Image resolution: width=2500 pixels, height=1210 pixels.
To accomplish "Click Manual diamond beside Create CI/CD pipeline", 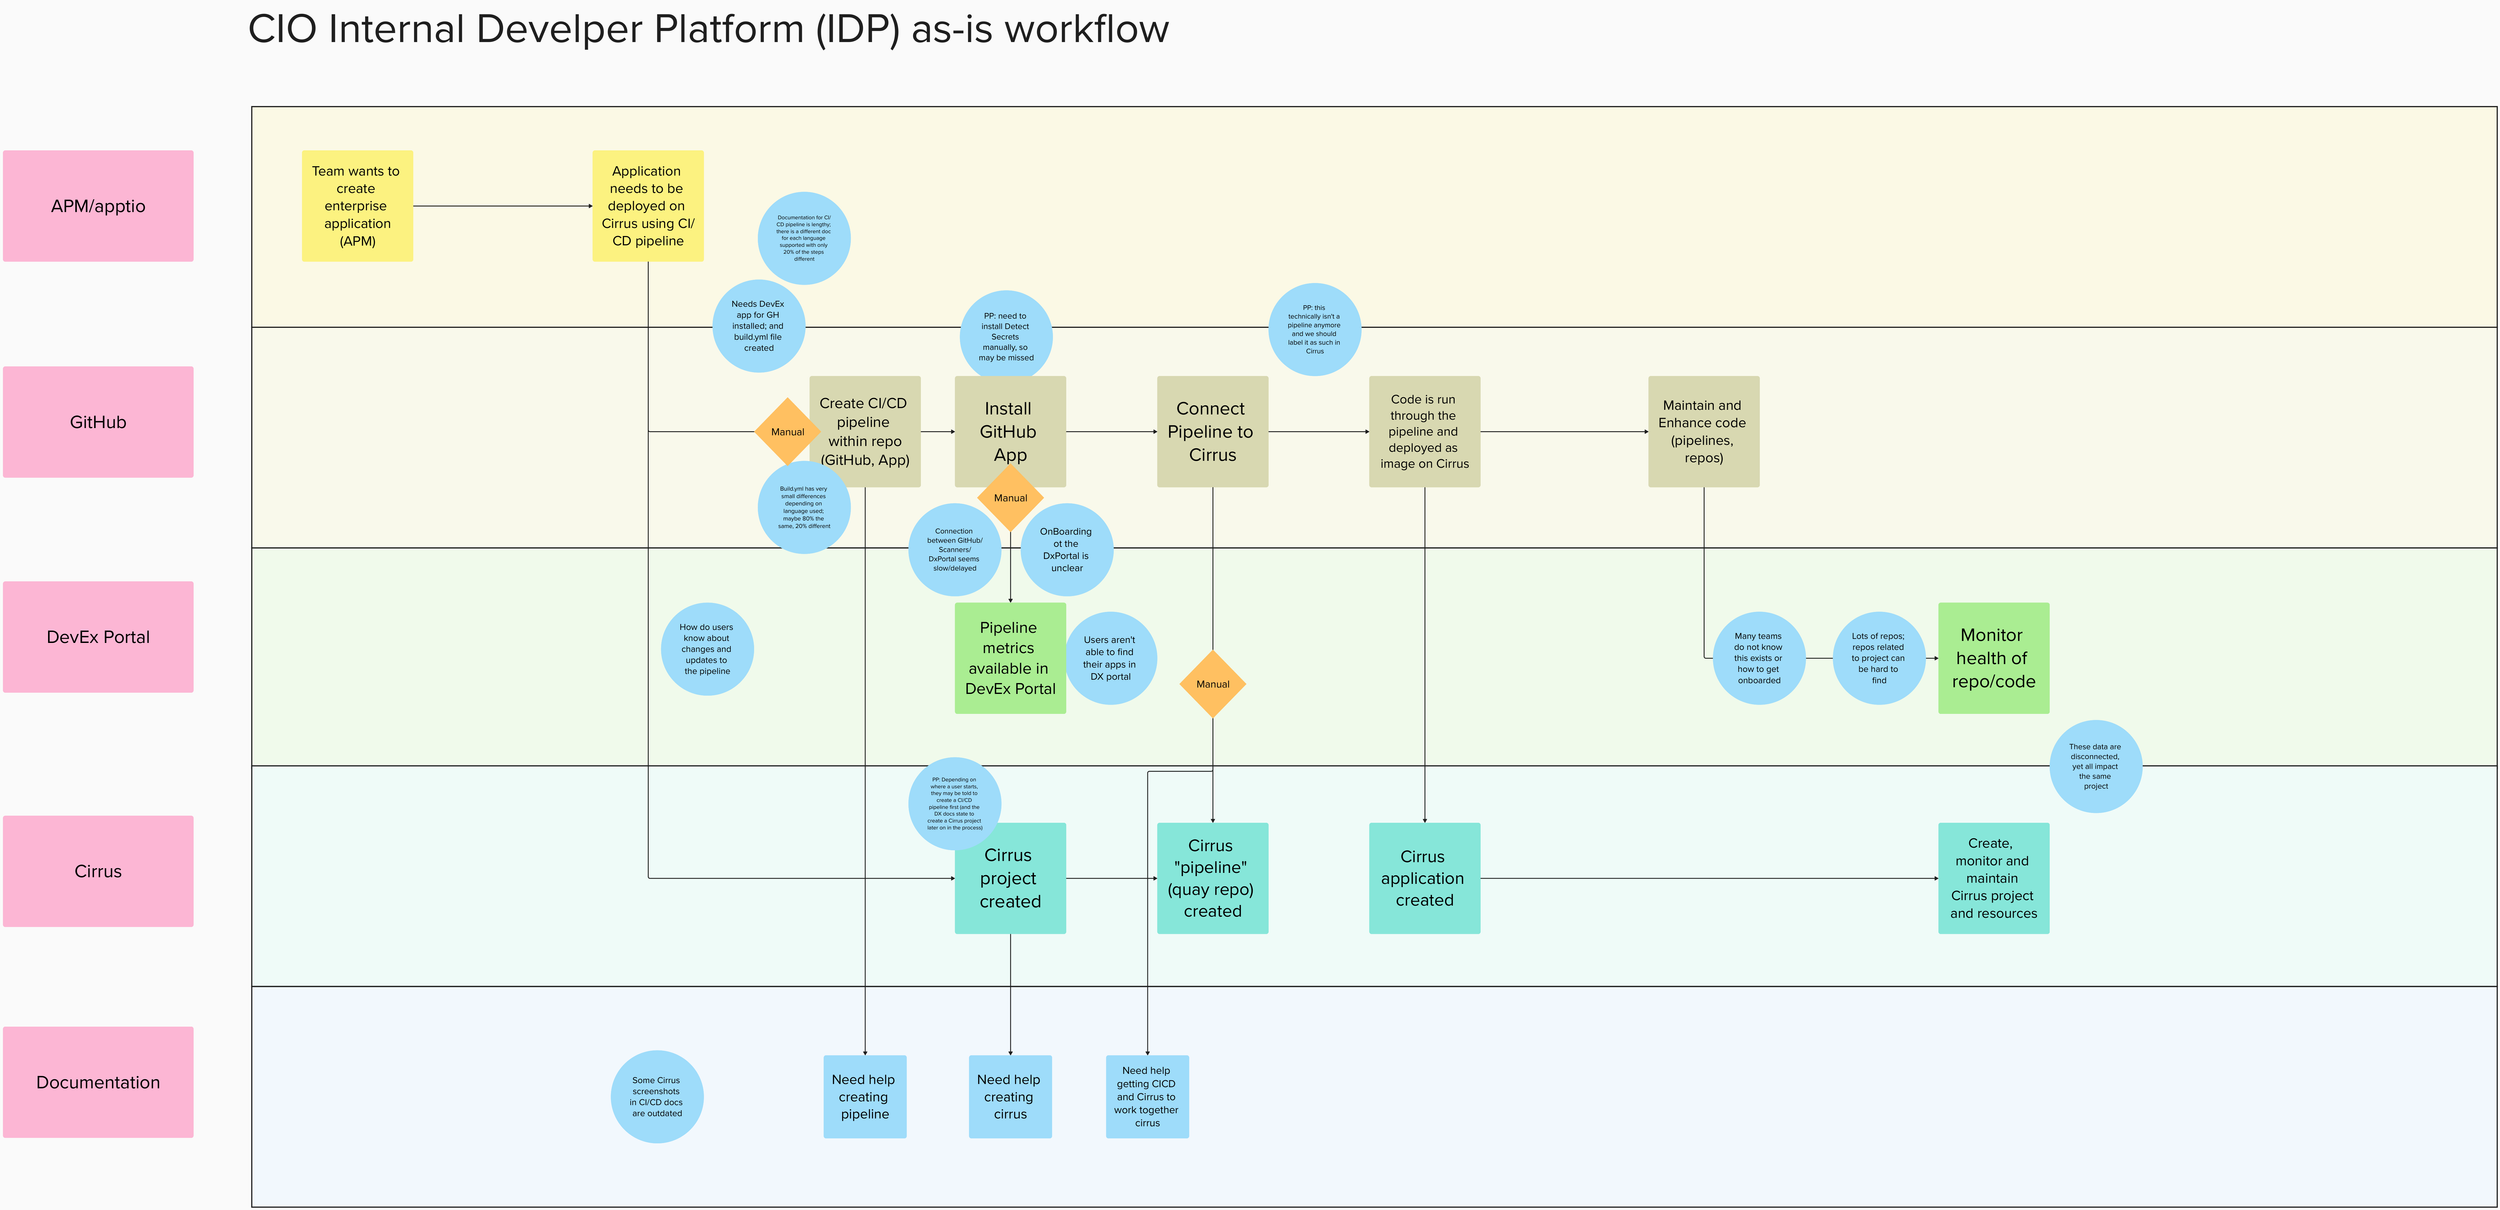I will [787, 432].
